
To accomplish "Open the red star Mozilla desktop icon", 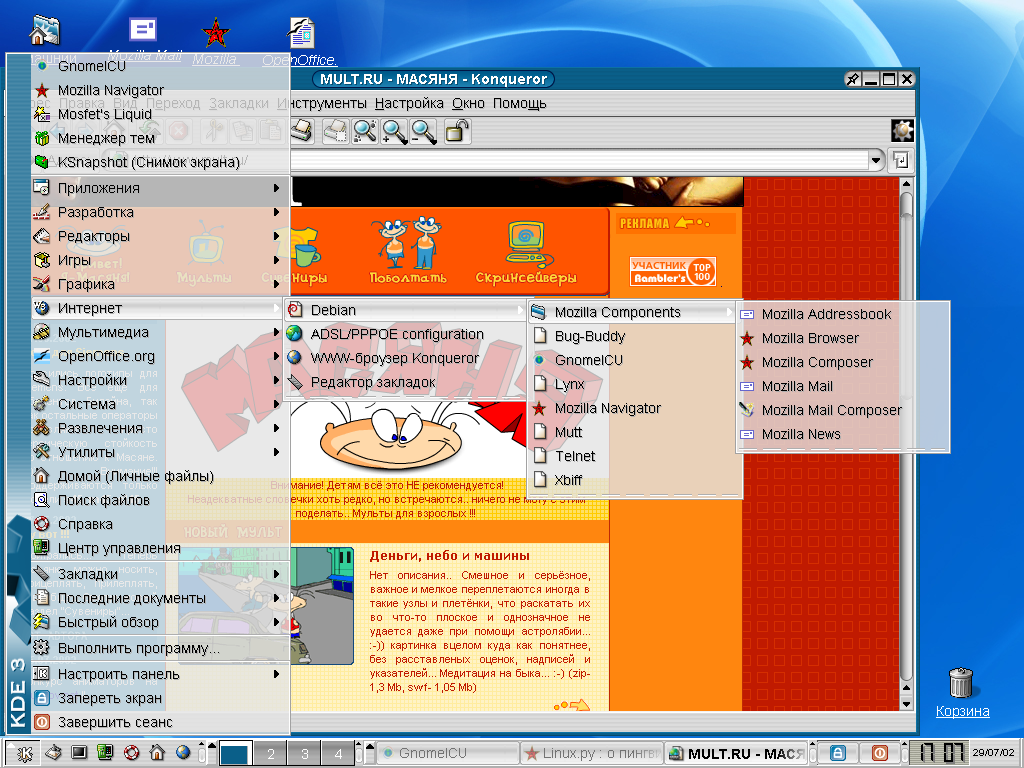I will (x=216, y=31).
